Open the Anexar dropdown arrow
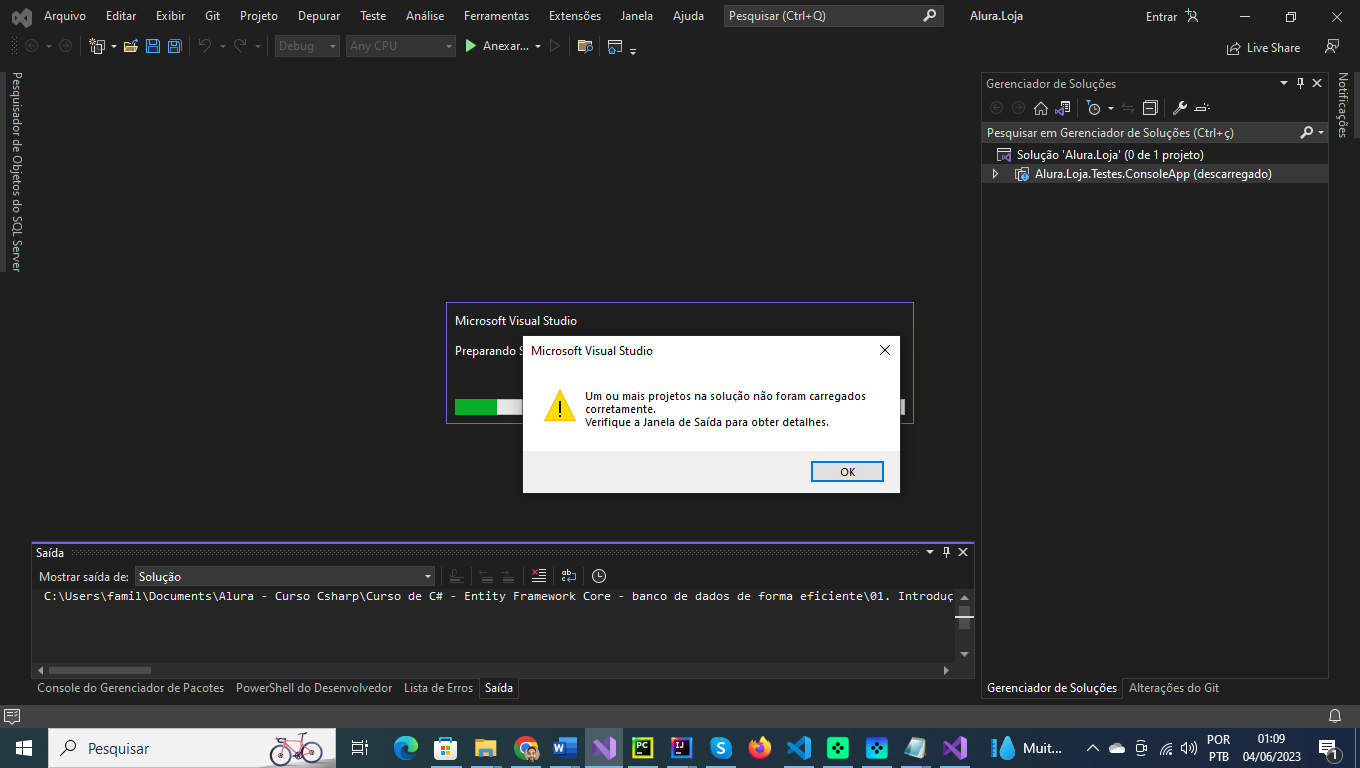This screenshot has height=768, width=1360. 538,46
